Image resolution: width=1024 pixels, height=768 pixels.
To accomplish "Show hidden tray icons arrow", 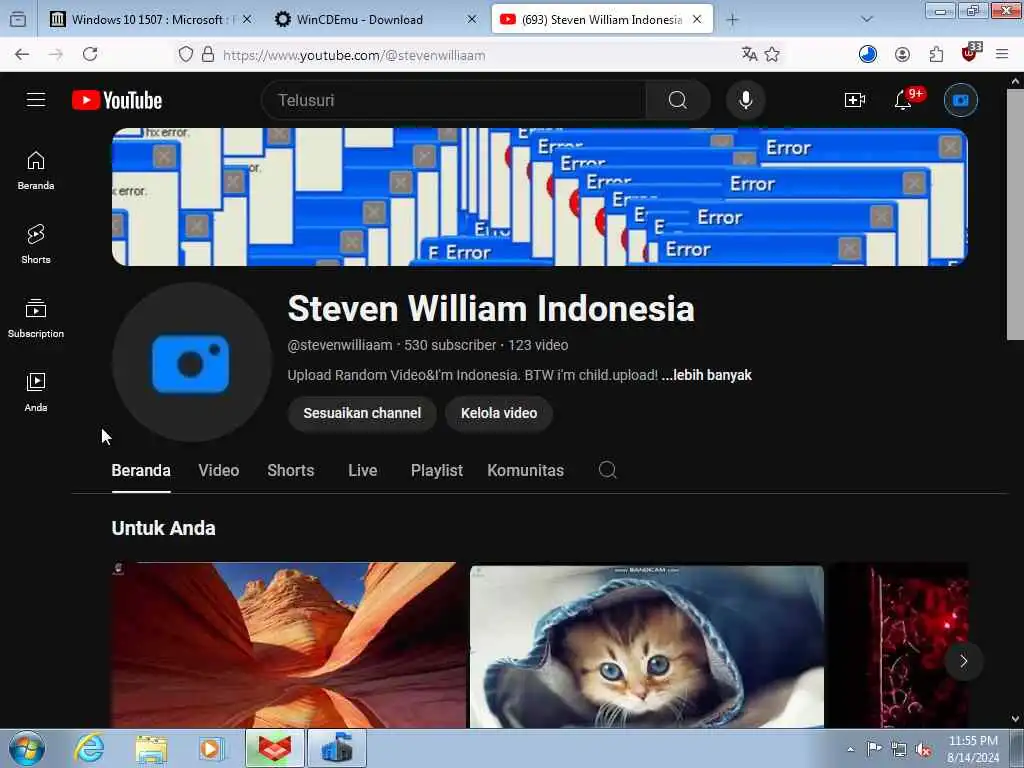I will click(850, 749).
